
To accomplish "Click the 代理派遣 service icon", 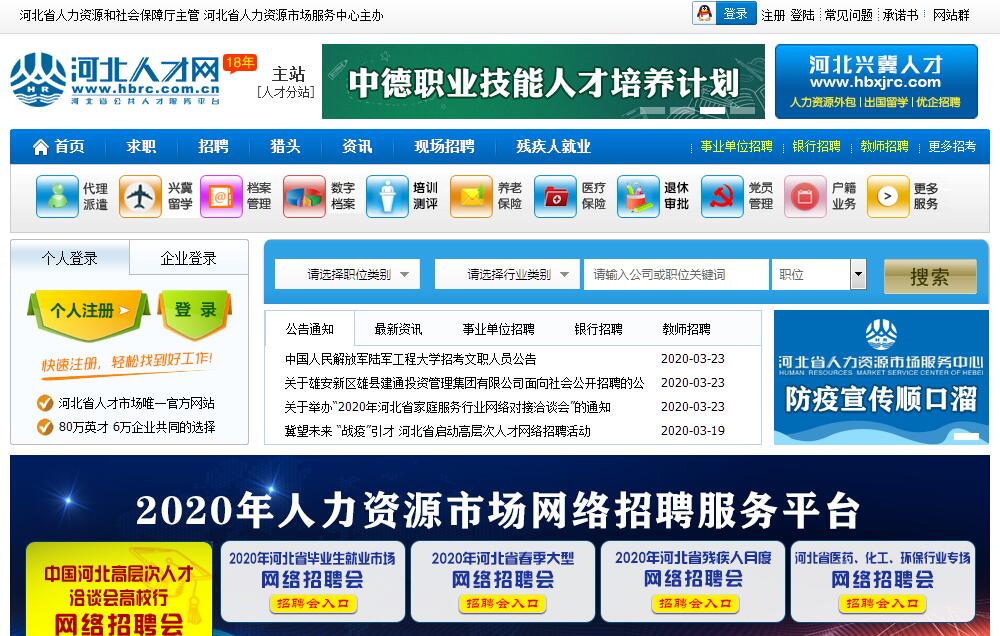I will [57, 196].
